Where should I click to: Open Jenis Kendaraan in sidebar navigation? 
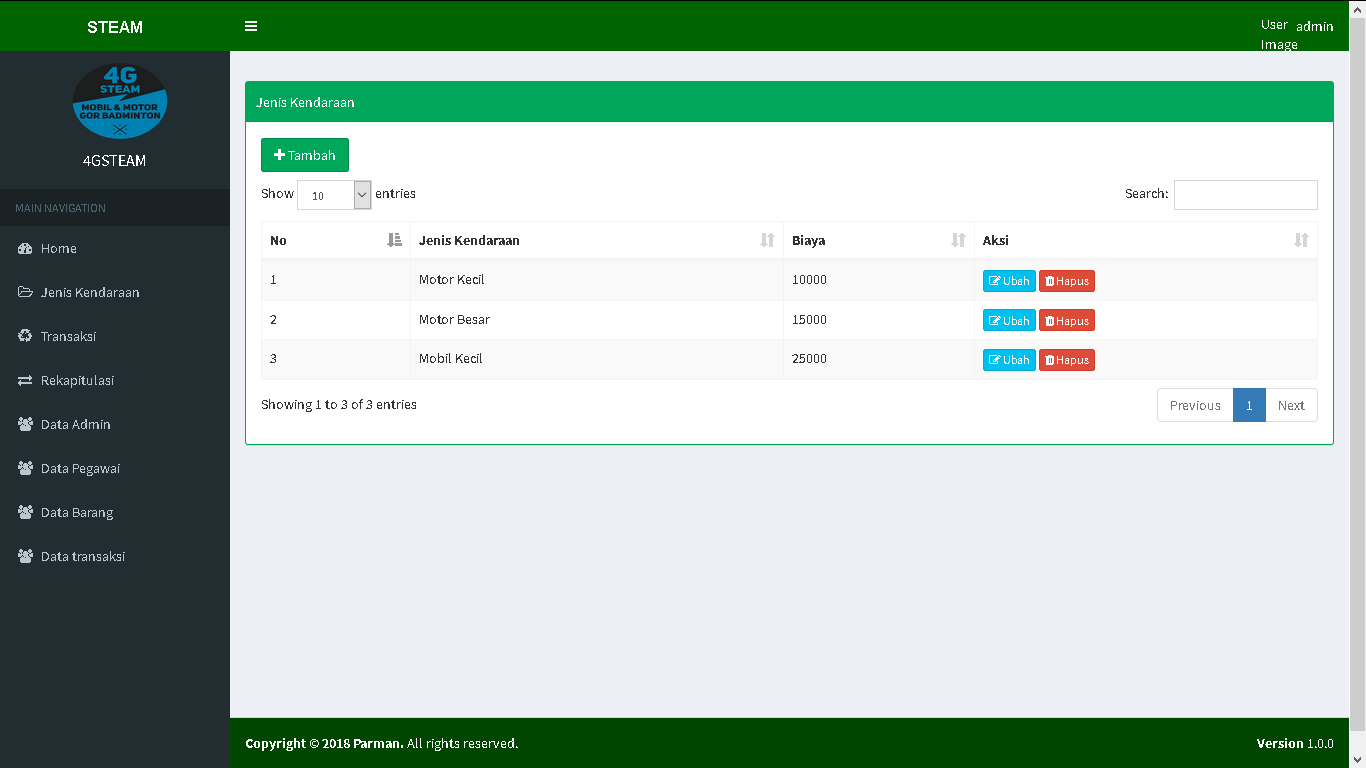[89, 292]
